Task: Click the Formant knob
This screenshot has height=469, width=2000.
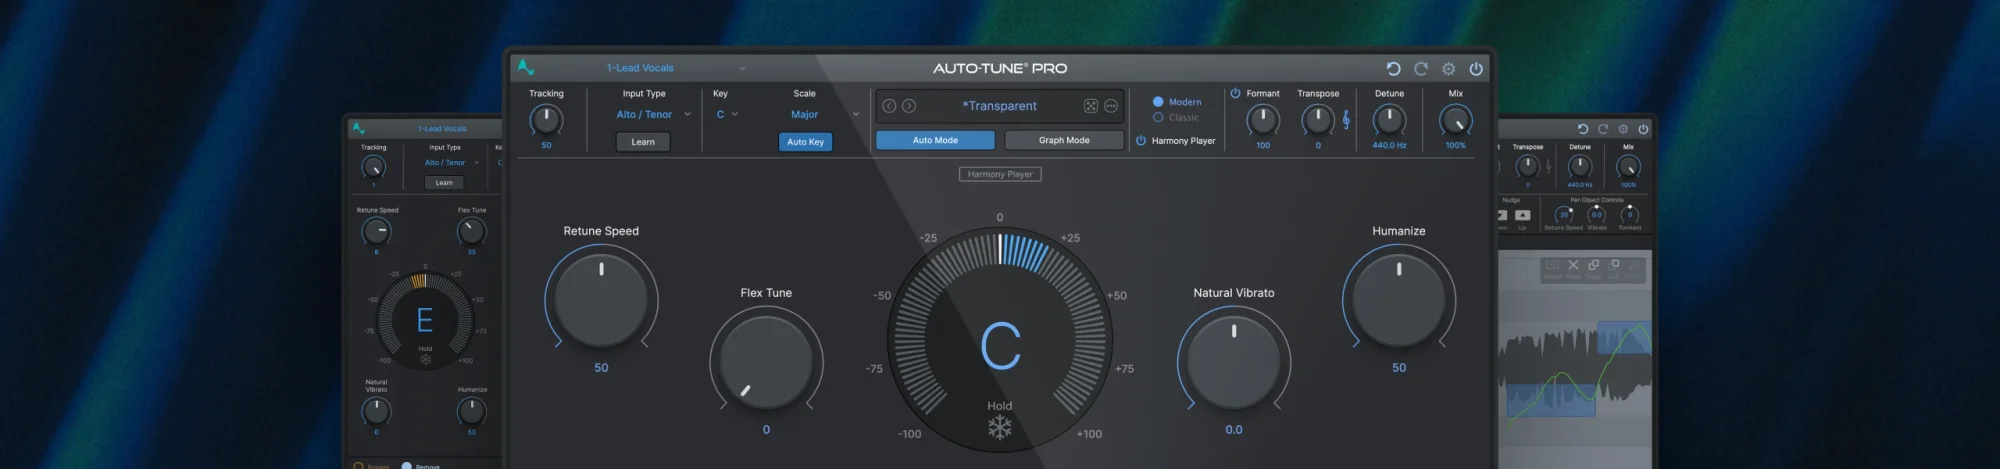Action: [1263, 121]
